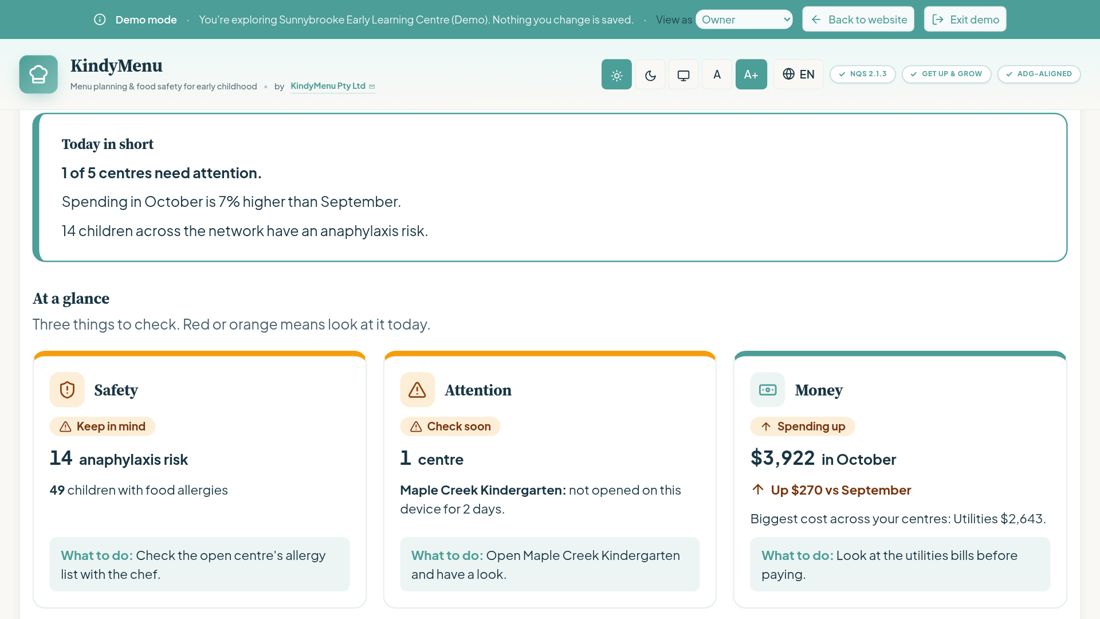The image size is (1100, 619).
Task: Switch to dark theme moon icon
Action: point(650,74)
